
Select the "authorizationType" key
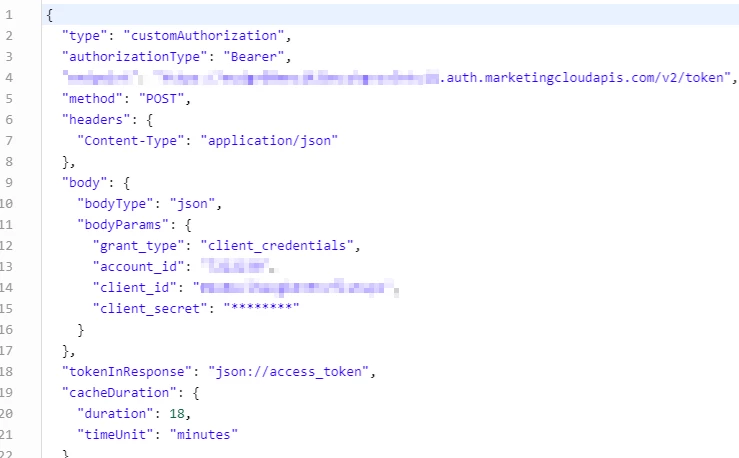tap(135, 57)
